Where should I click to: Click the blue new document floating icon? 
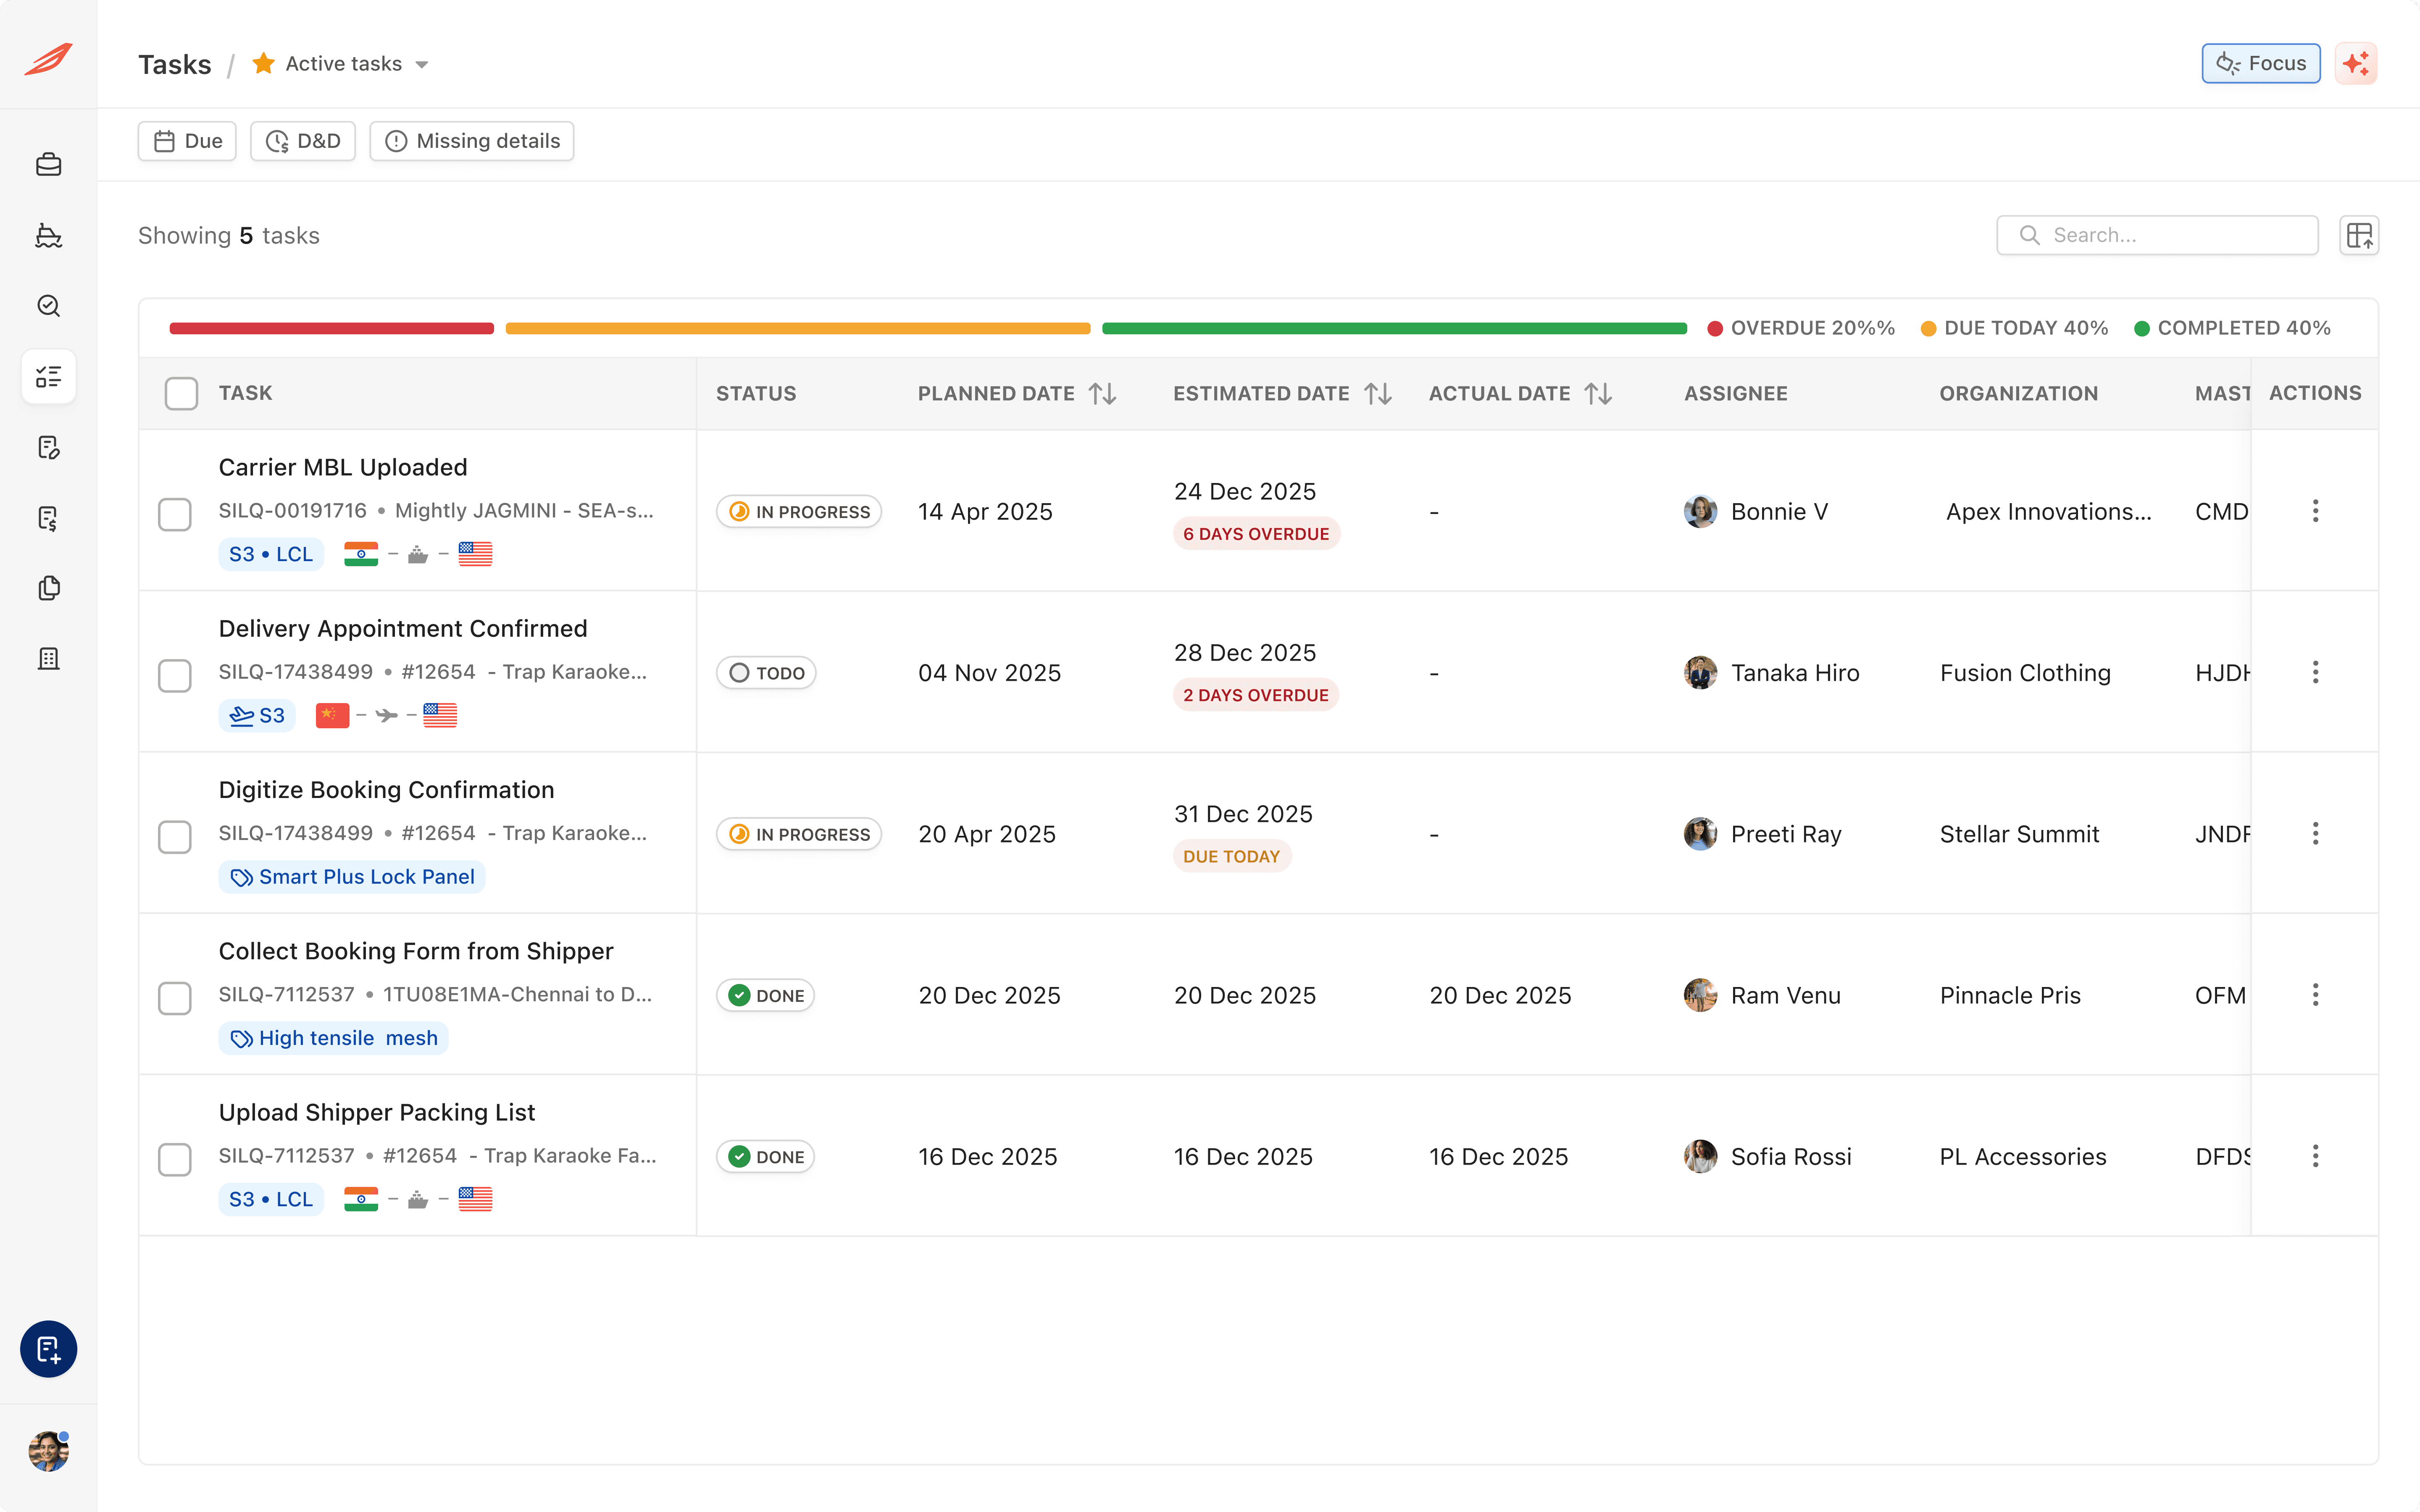click(48, 1349)
